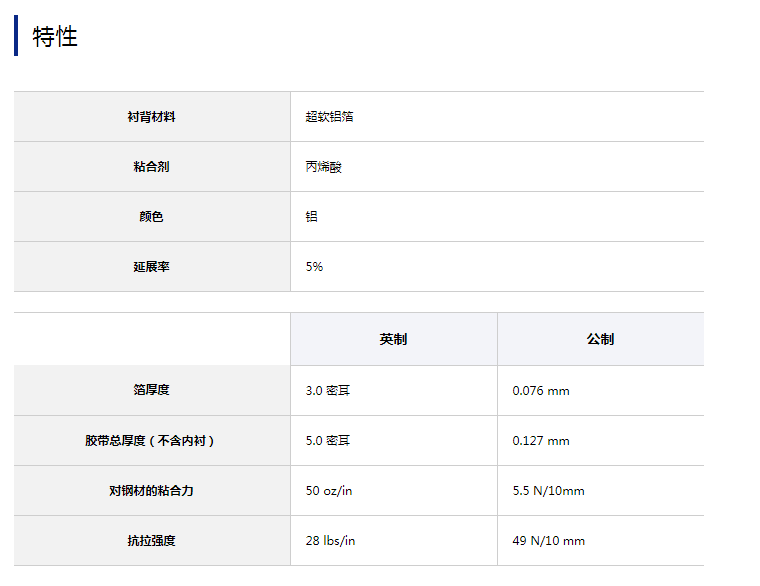Click the 延展率 row label
This screenshot has height=586, width=760.
152,267
